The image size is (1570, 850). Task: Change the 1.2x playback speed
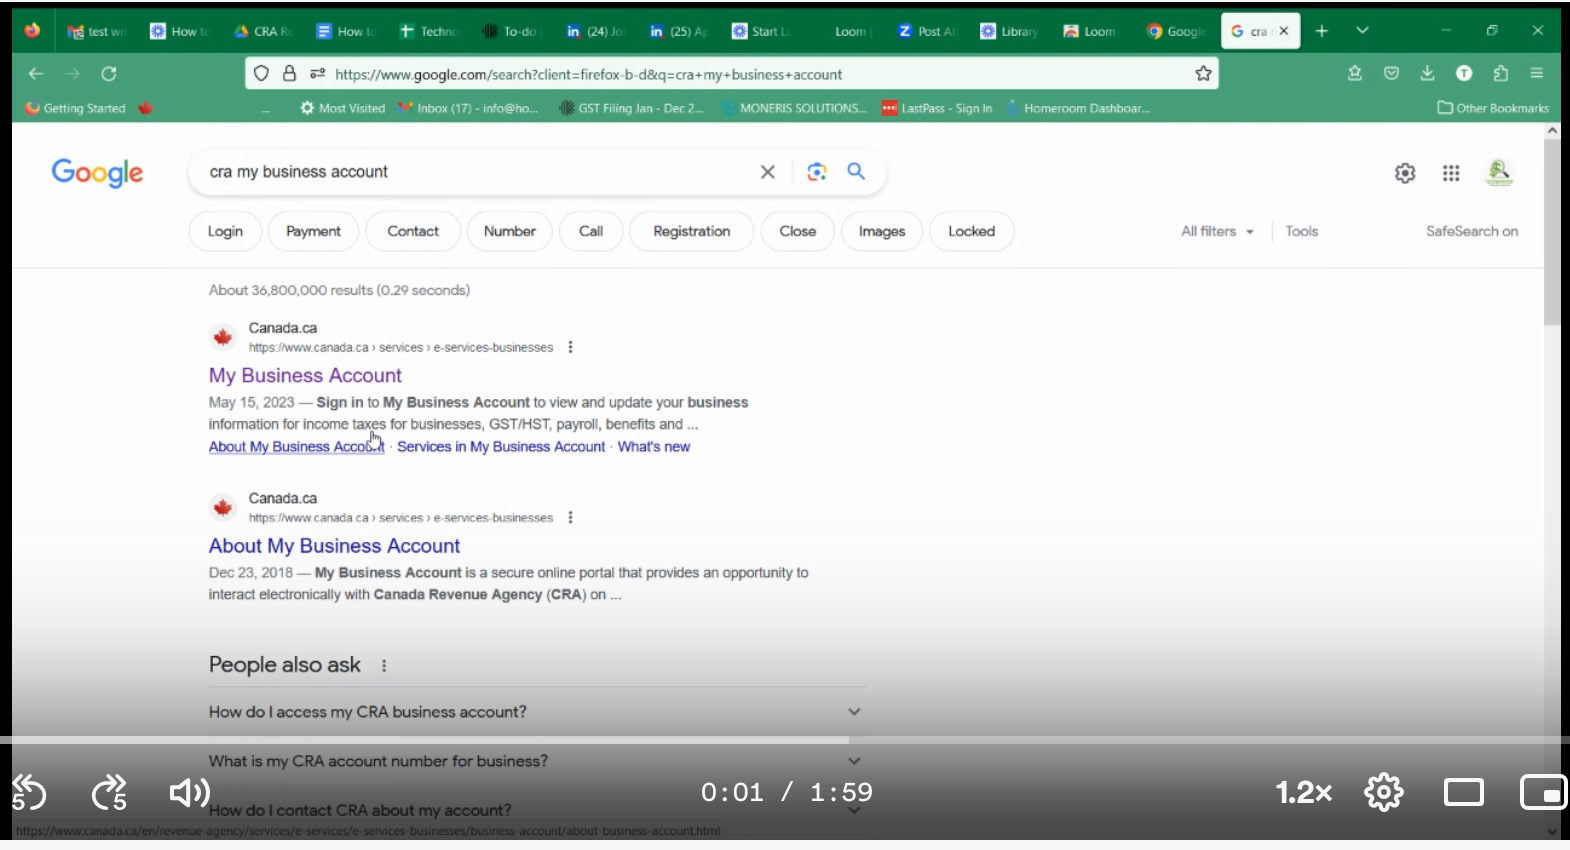1304,793
